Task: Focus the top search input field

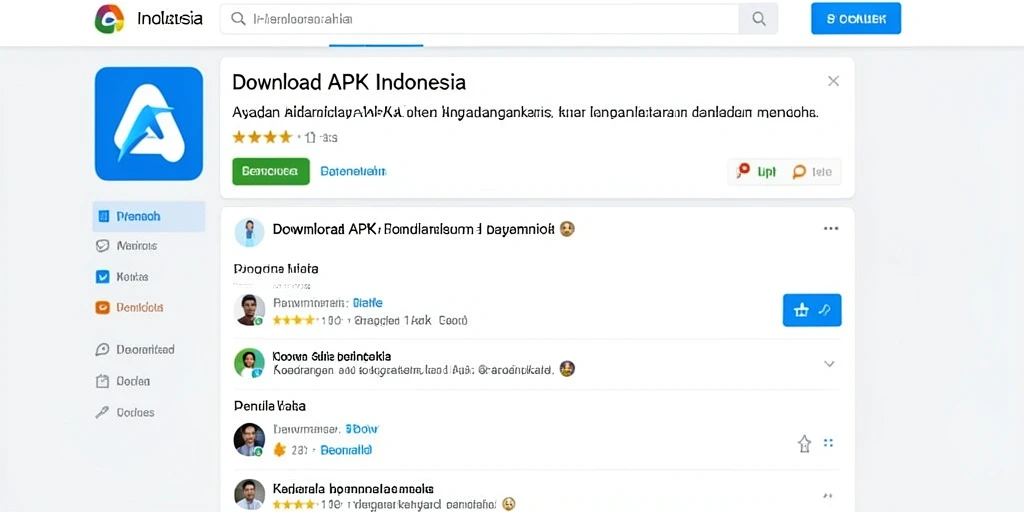Action: pos(479,19)
